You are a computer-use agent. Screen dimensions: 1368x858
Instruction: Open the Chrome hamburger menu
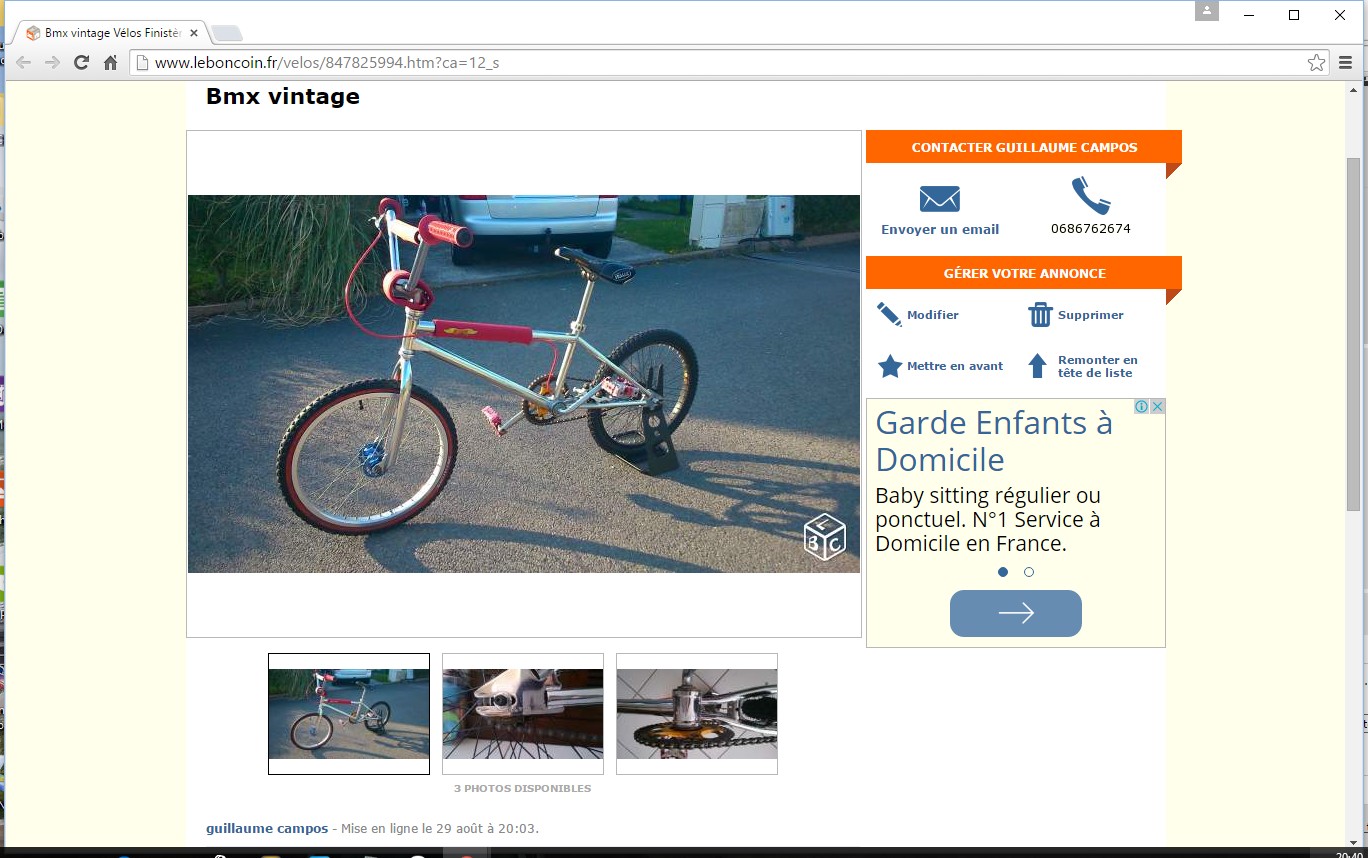pyautogui.click(x=1345, y=63)
